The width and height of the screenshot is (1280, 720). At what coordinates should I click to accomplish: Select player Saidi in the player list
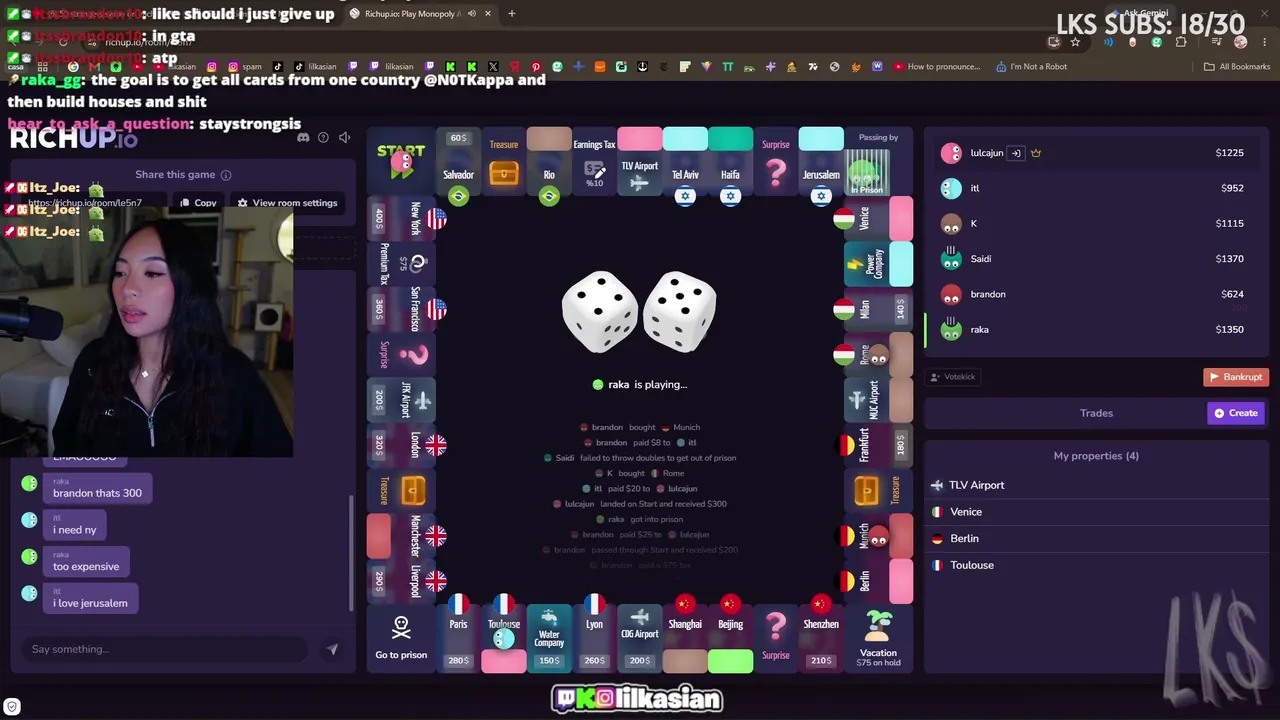pos(1095,259)
